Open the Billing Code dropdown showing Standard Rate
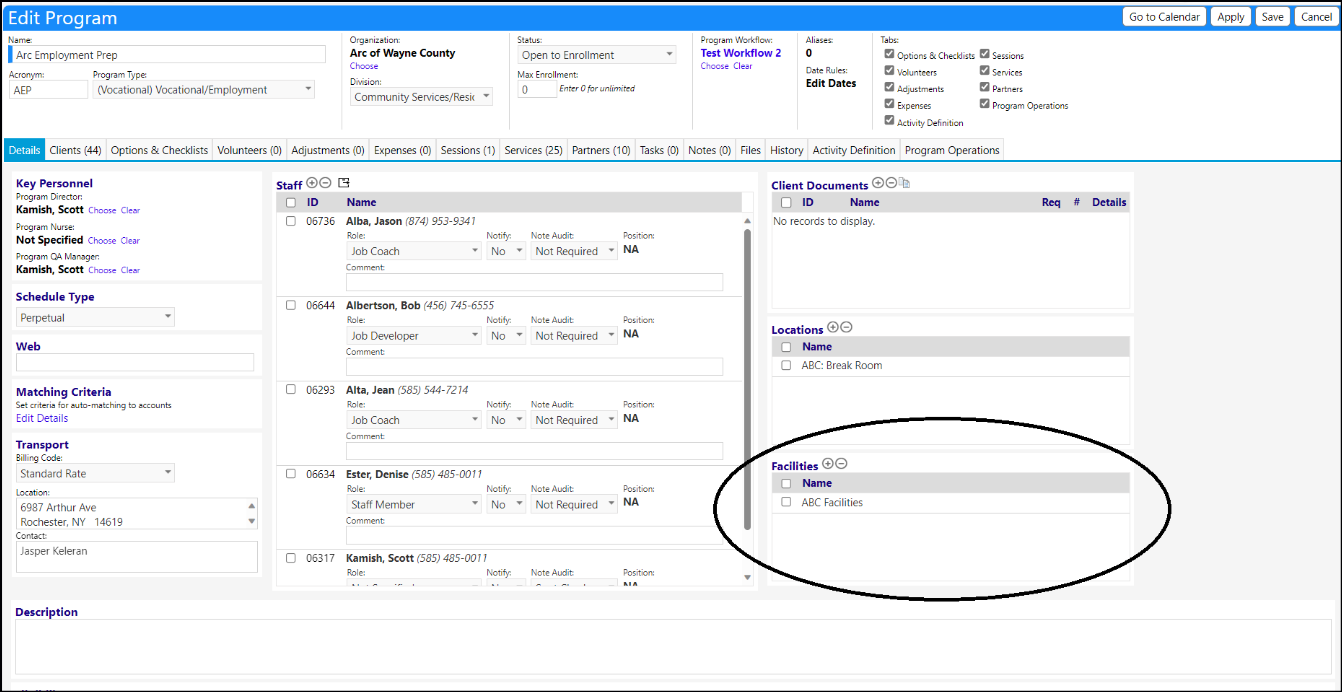The width and height of the screenshot is (1342, 692). 96,473
